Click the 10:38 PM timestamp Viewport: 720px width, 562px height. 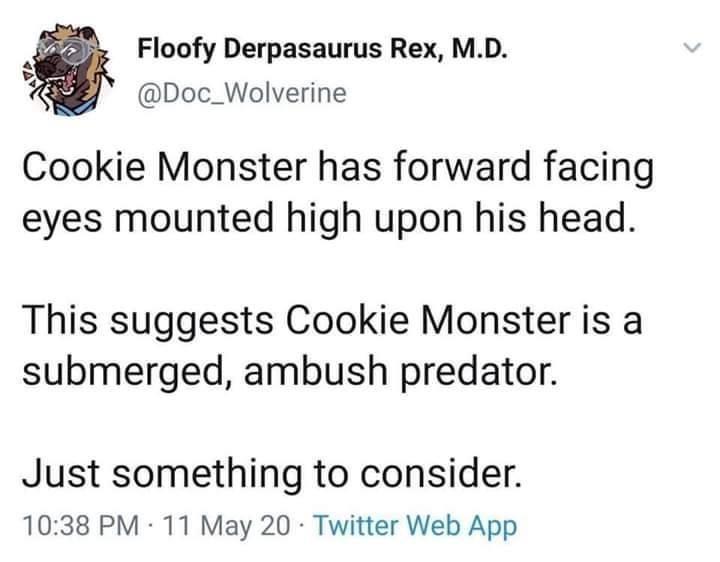pyautogui.click(x=69, y=525)
